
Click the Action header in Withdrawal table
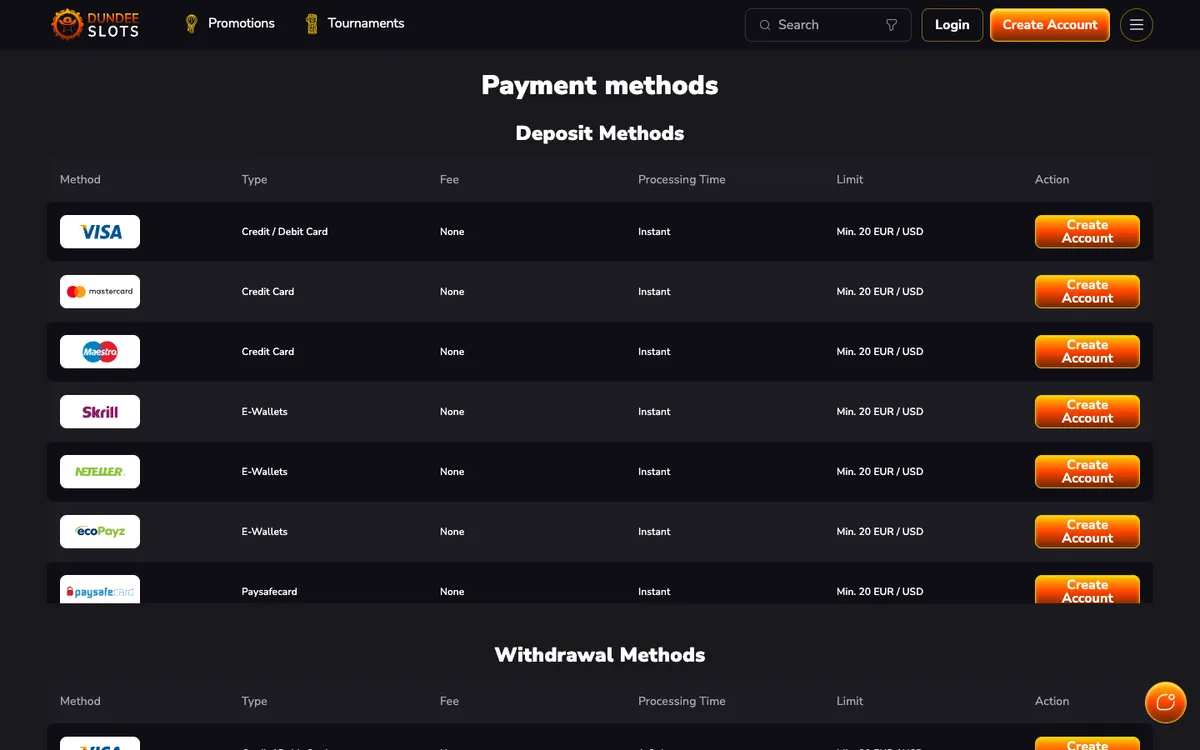pos(1052,702)
